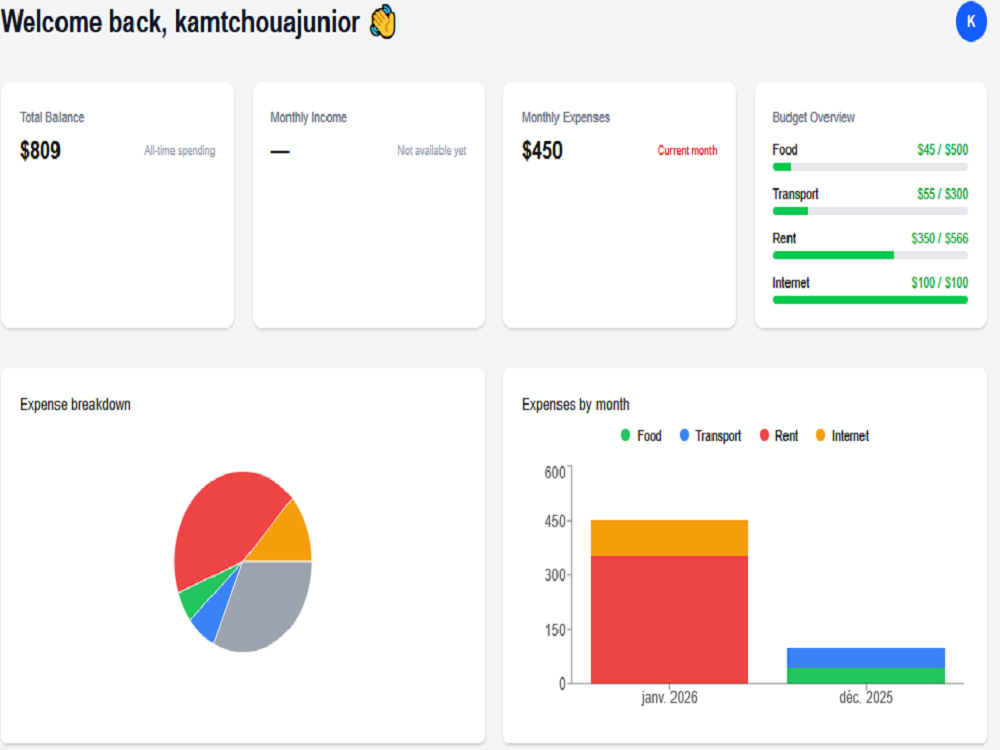This screenshot has width=1000, height=750.
Task: Click the 150 y-axis tick label
Action: point(554,630)
